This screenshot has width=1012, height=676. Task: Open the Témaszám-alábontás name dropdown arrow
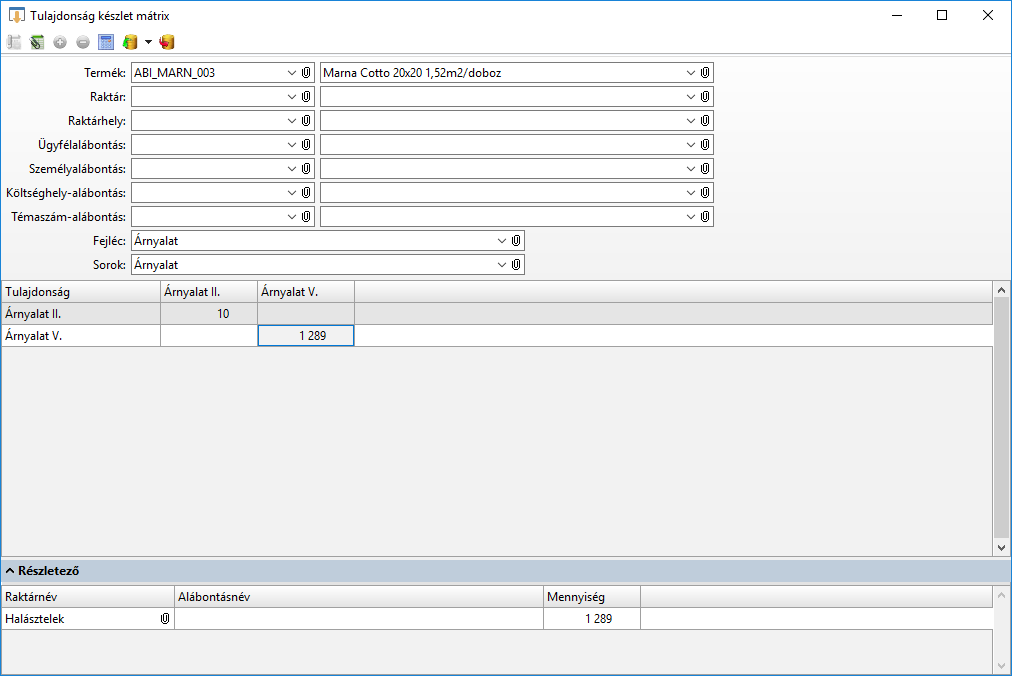tap(691, 216)
